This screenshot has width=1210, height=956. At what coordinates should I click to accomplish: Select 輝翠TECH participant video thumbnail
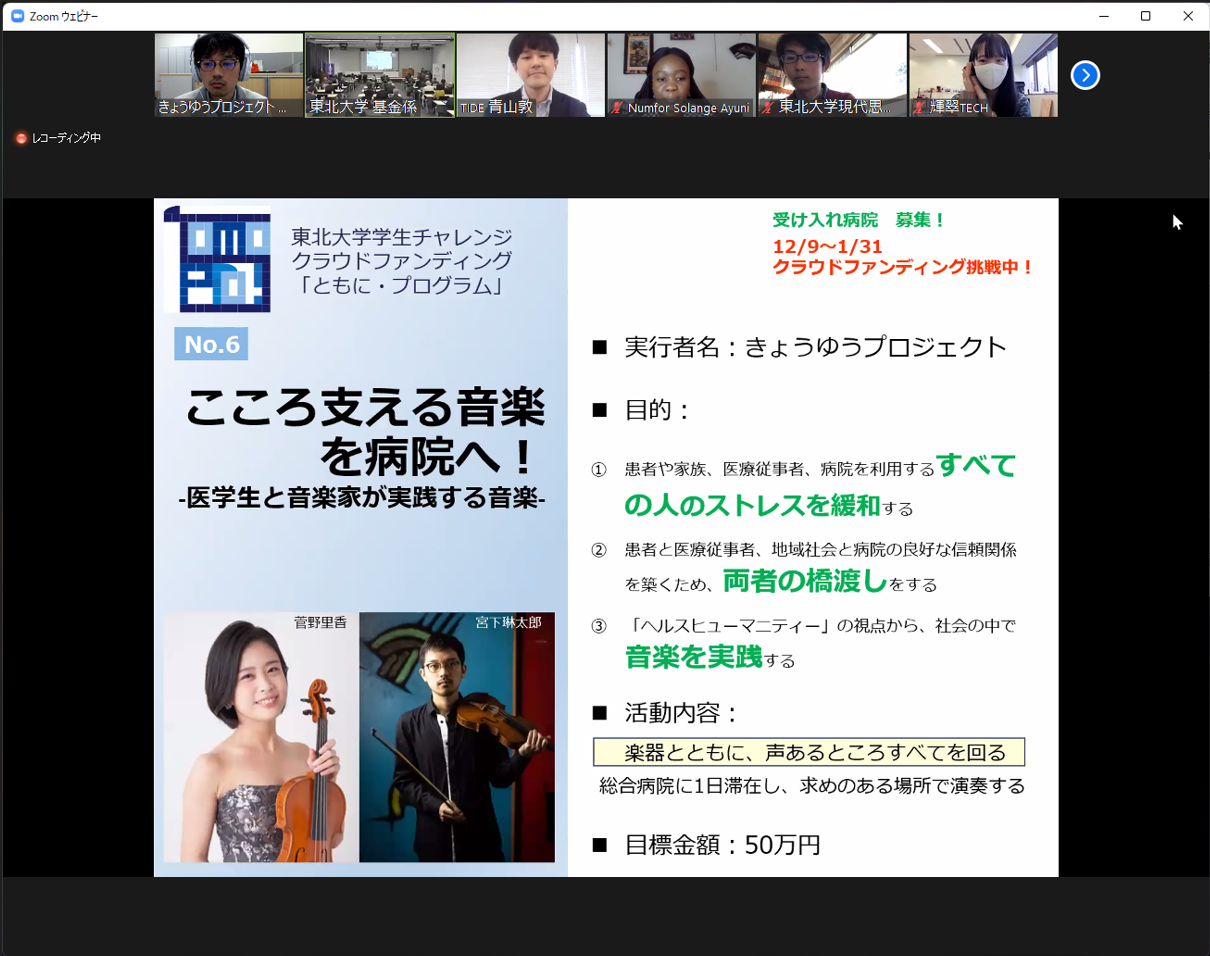(983, 75)
